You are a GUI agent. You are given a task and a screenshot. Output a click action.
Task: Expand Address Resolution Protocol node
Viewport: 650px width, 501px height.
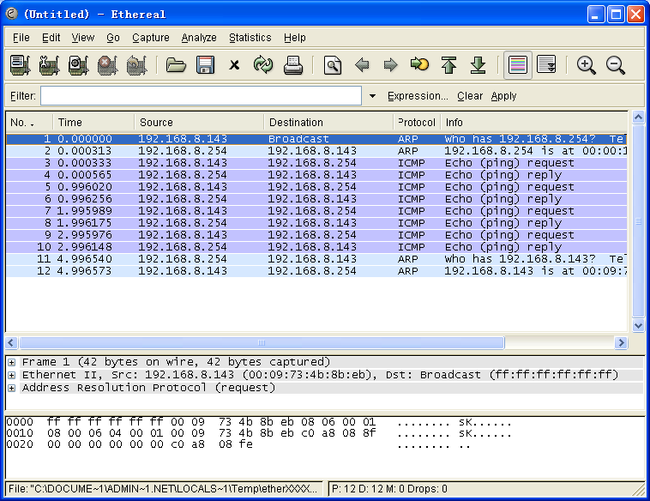[12, 388]
